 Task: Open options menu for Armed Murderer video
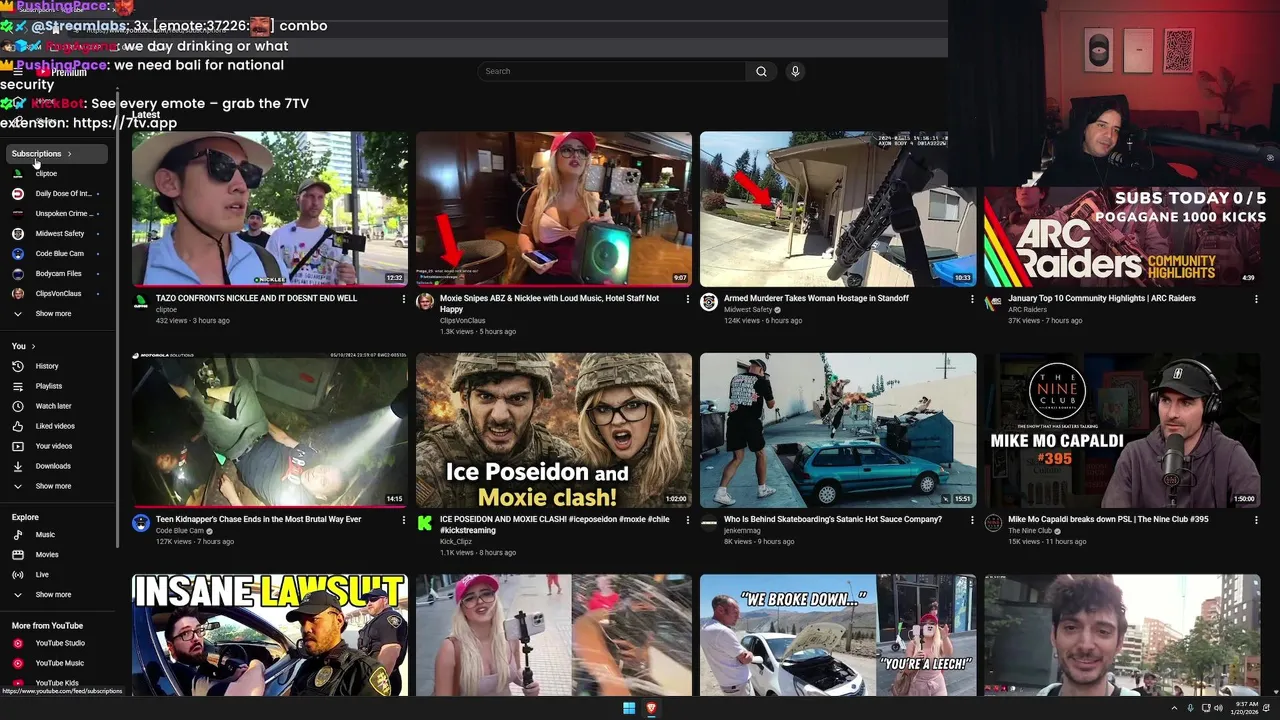[x=972, y=299]
